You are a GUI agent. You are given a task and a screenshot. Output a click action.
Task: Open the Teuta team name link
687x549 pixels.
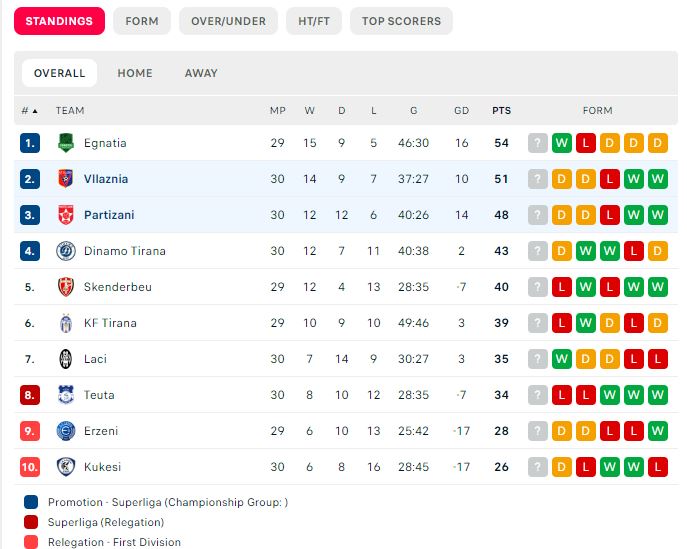click(99, 395)
